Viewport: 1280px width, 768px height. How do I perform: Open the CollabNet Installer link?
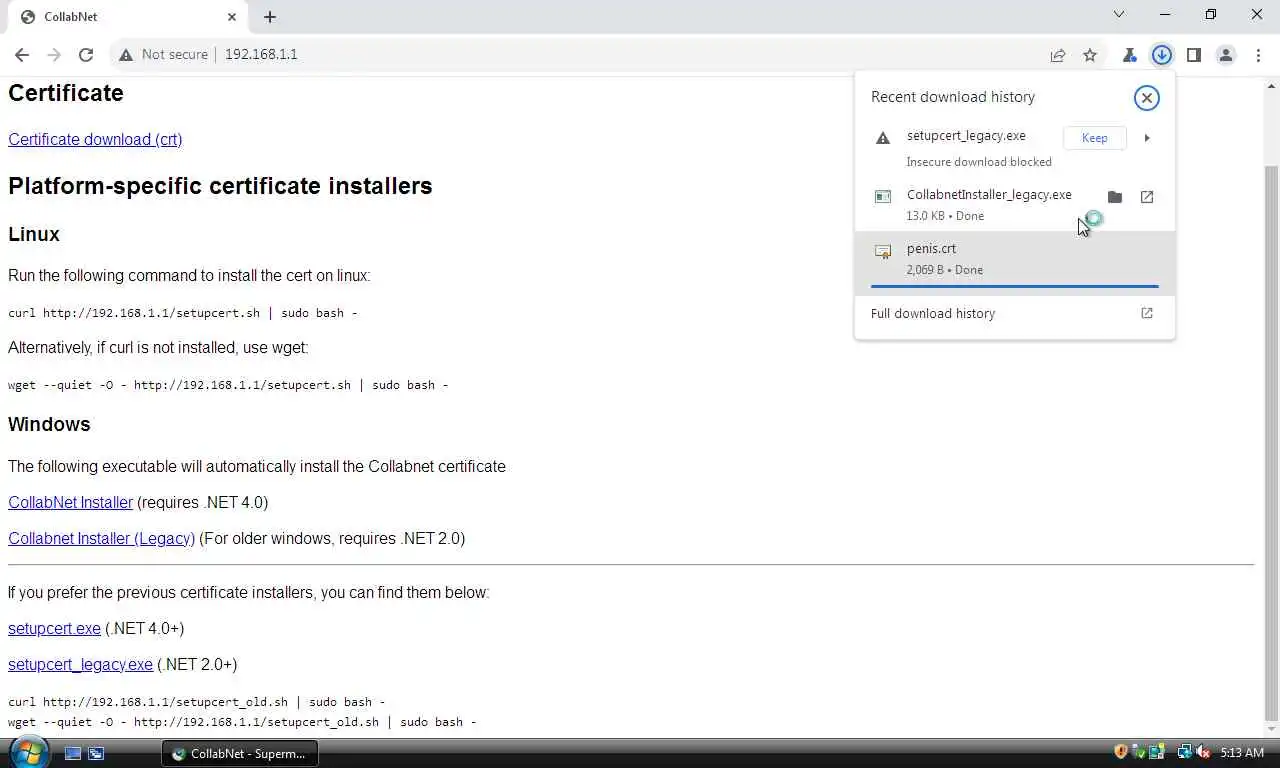point(70,502)
